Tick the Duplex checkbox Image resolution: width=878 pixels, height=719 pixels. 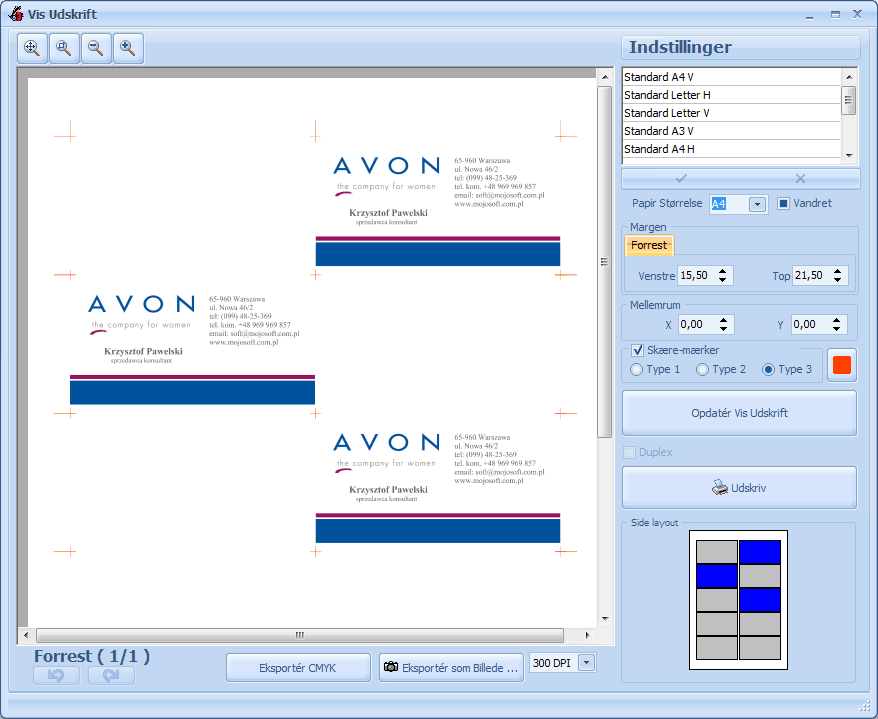(x=629, y=452)
